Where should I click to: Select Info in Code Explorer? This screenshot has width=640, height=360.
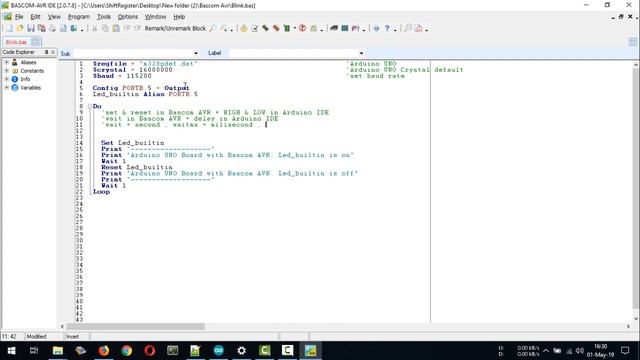pos(25,79)
